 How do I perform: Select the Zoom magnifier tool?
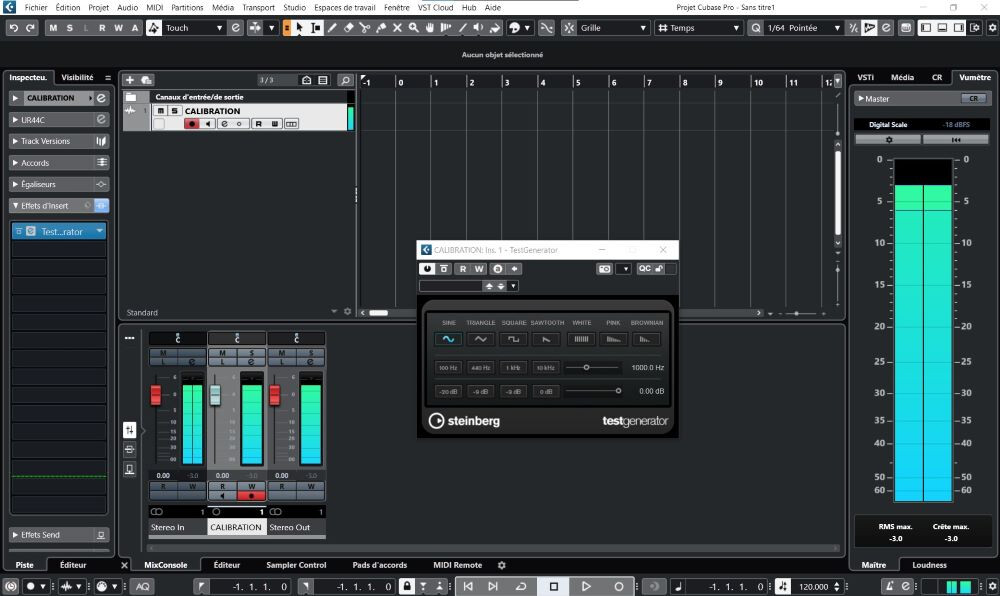[x=413, y=28]
